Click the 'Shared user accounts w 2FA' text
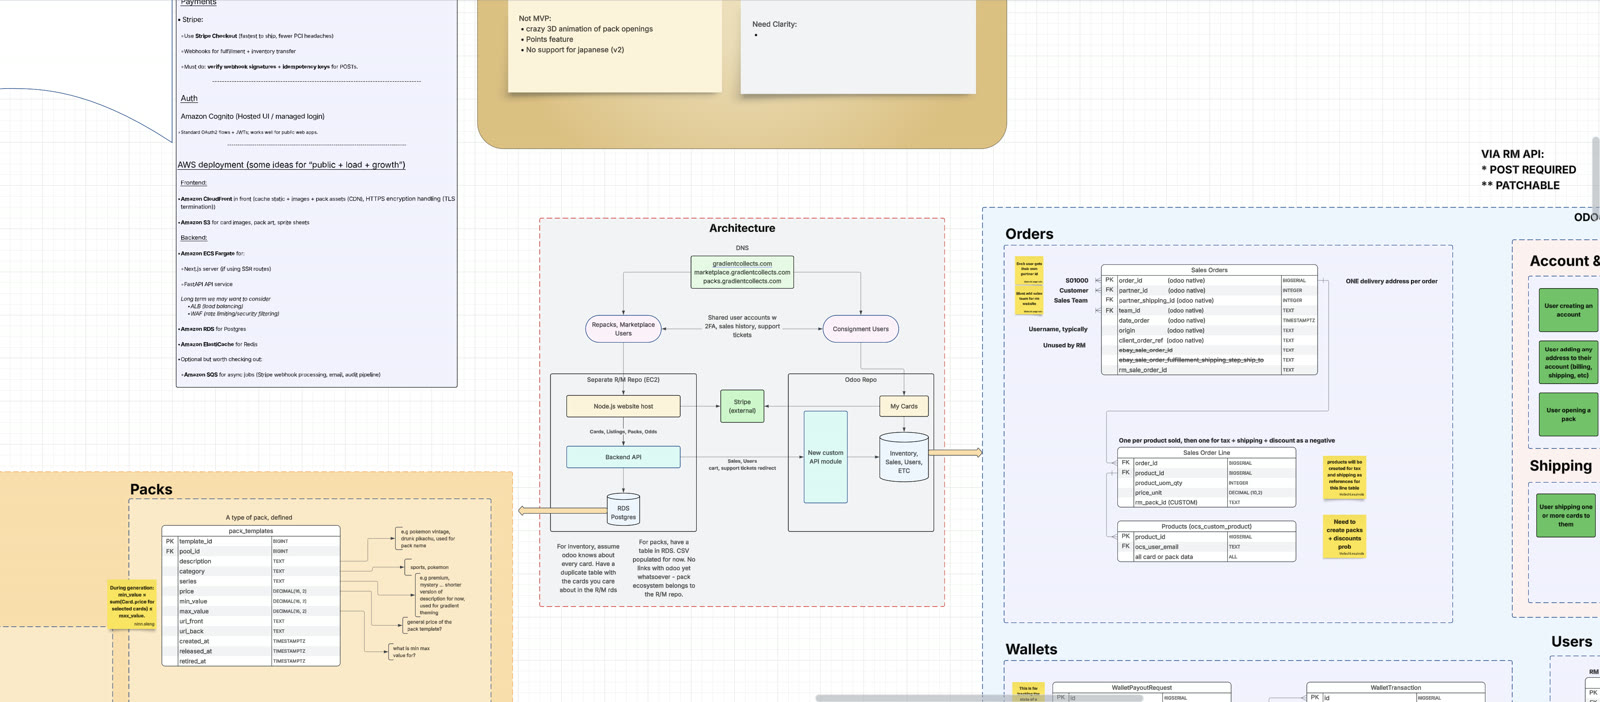This screenshot has height=702, width=1600. 742,326
